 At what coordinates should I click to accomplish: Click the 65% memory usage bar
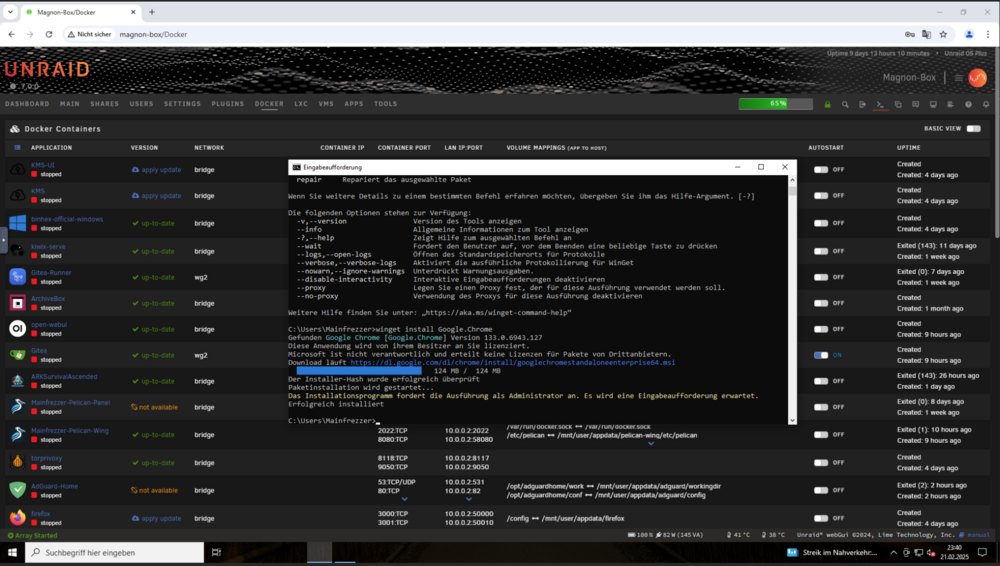tap(776, 104)
